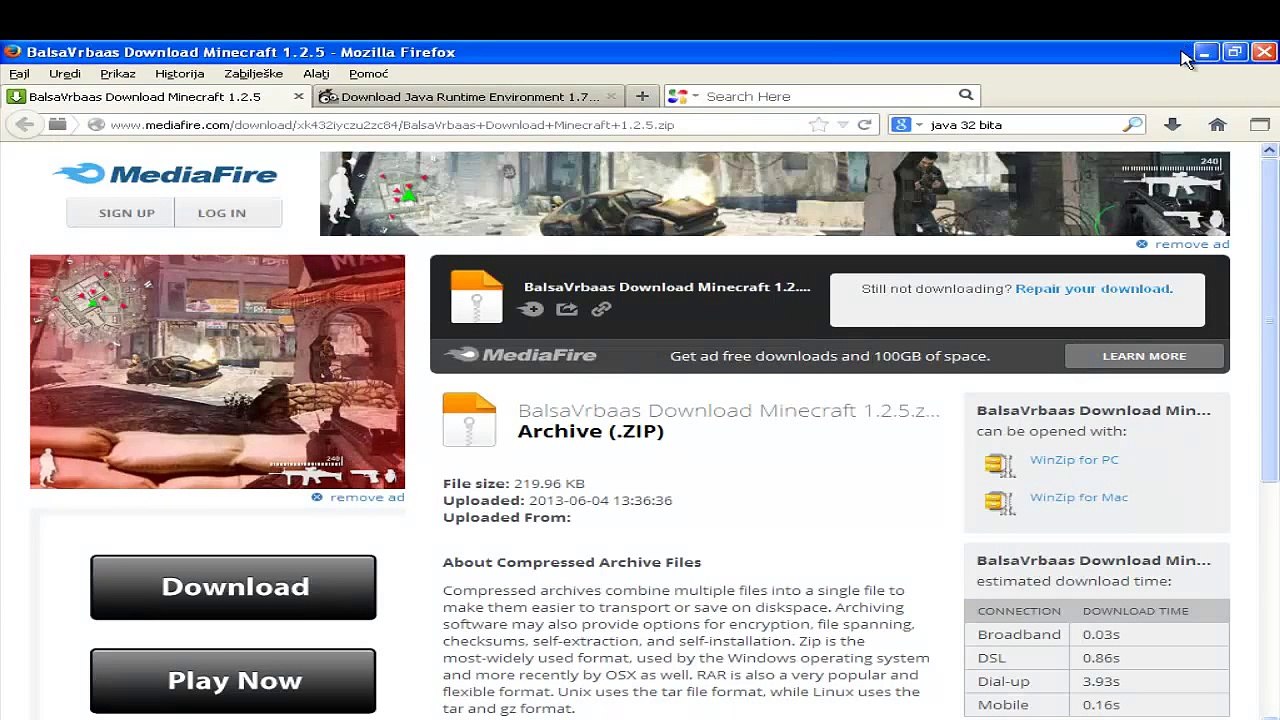1280x720 pixels.
Task: Open the Pomoć menu
Action: pyautogui.click(x=369, y=73)
